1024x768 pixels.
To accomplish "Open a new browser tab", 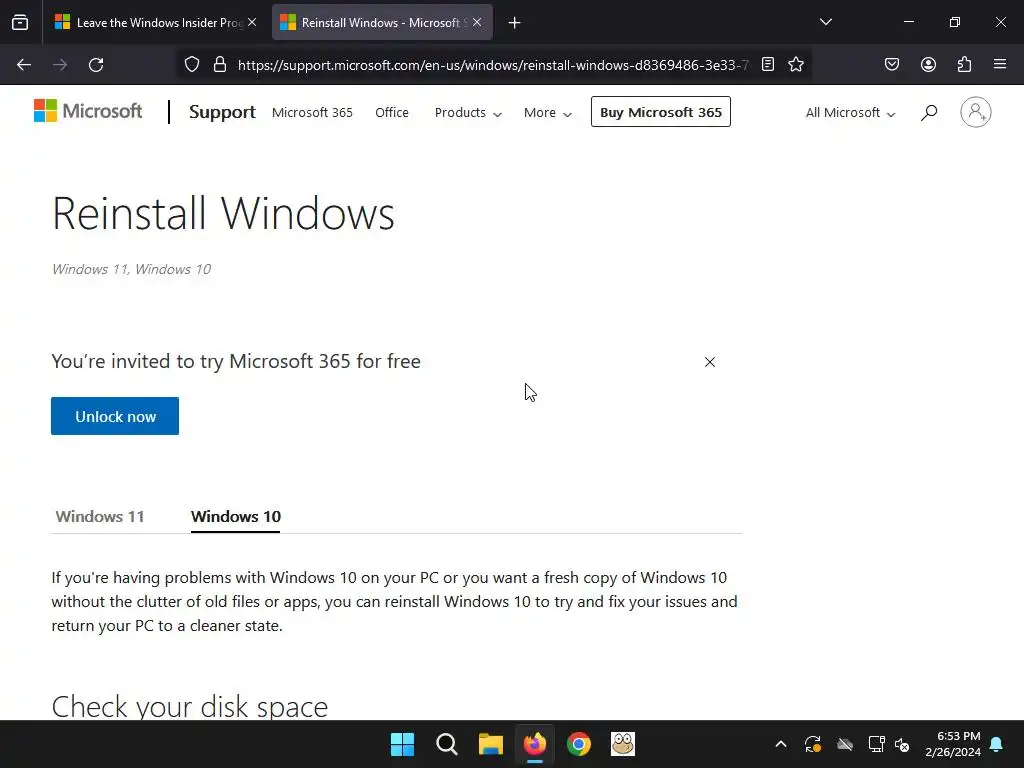I will click(x=515, y=23).
